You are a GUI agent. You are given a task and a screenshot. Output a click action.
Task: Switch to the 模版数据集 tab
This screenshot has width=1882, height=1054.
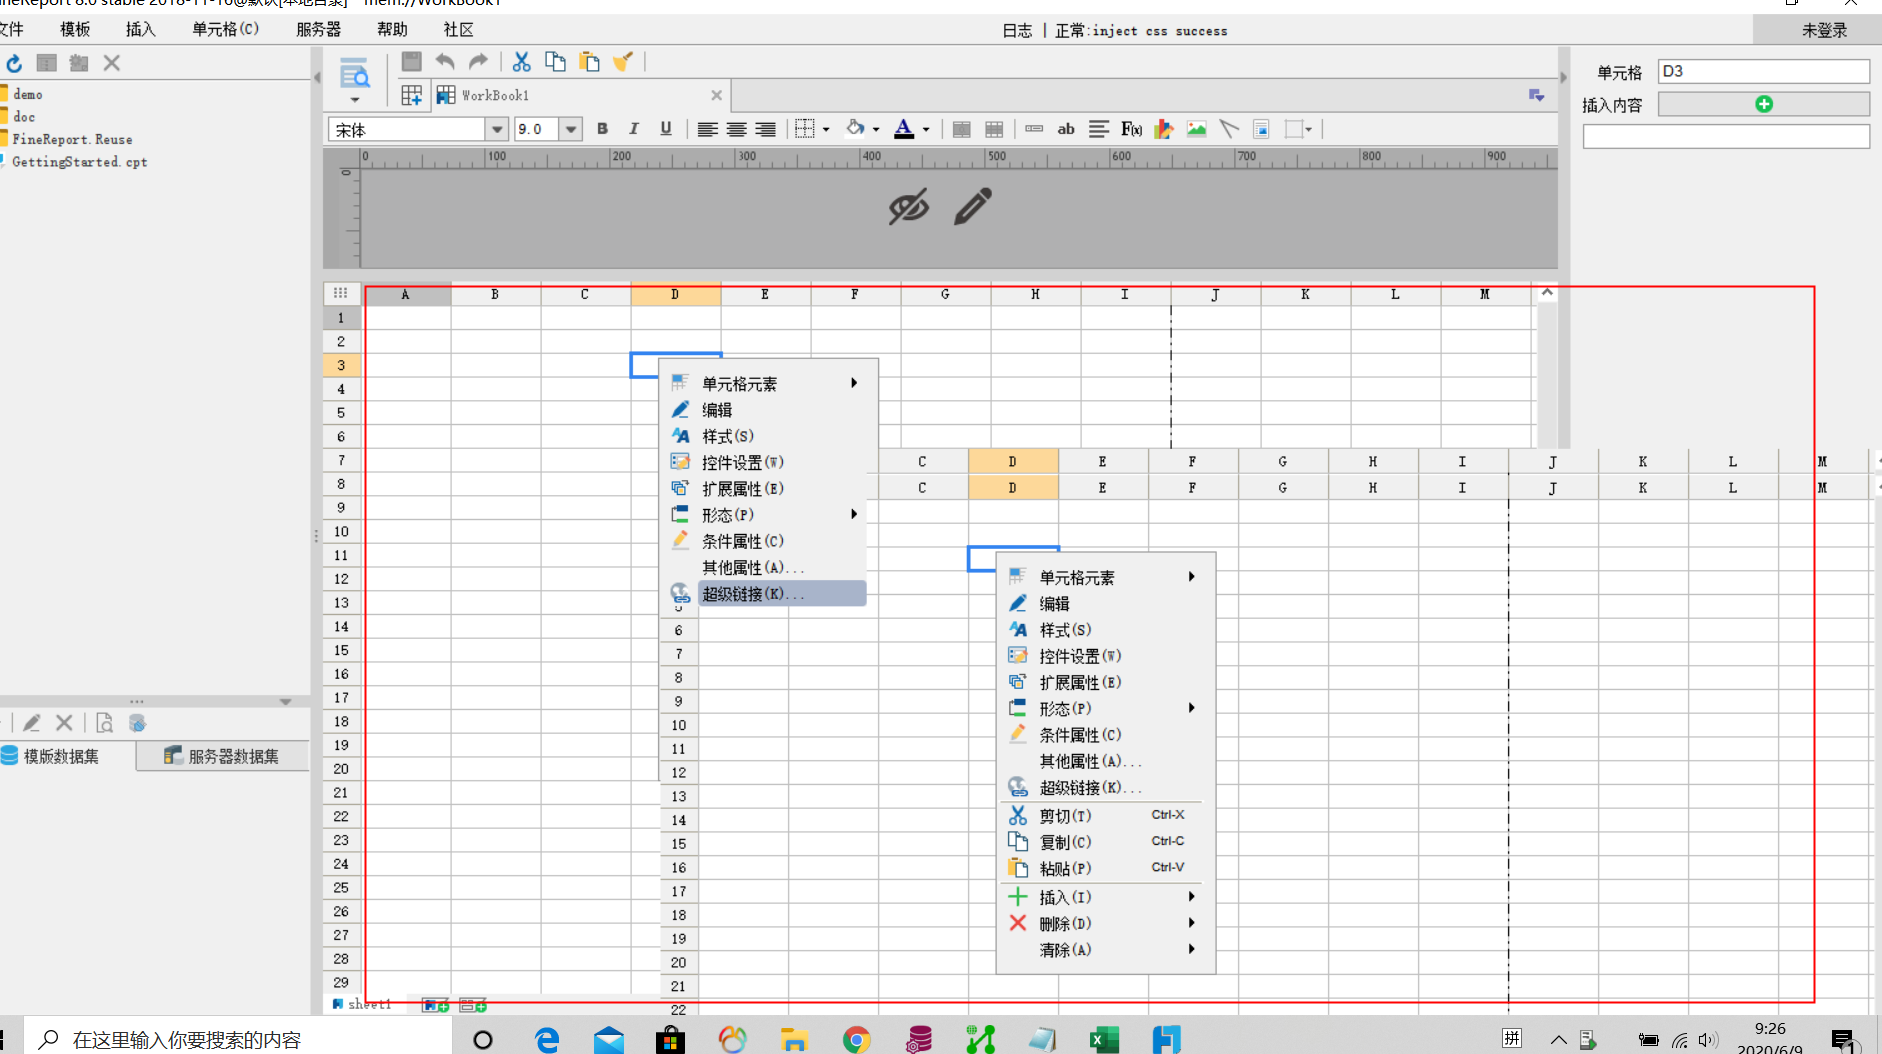(x=60, y=756)
